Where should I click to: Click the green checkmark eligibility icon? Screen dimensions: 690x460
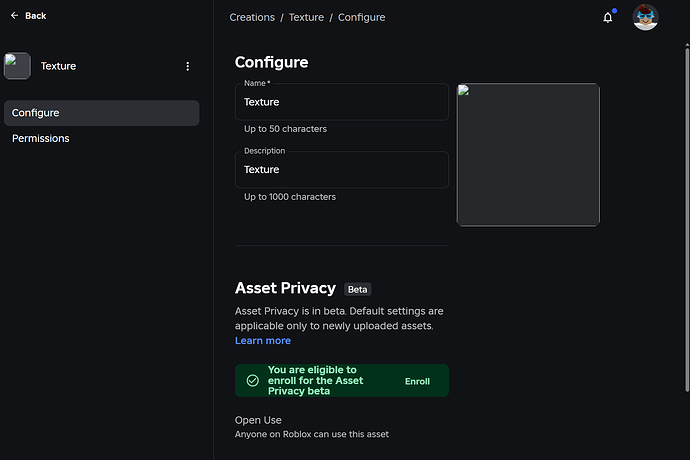[253, 381]
